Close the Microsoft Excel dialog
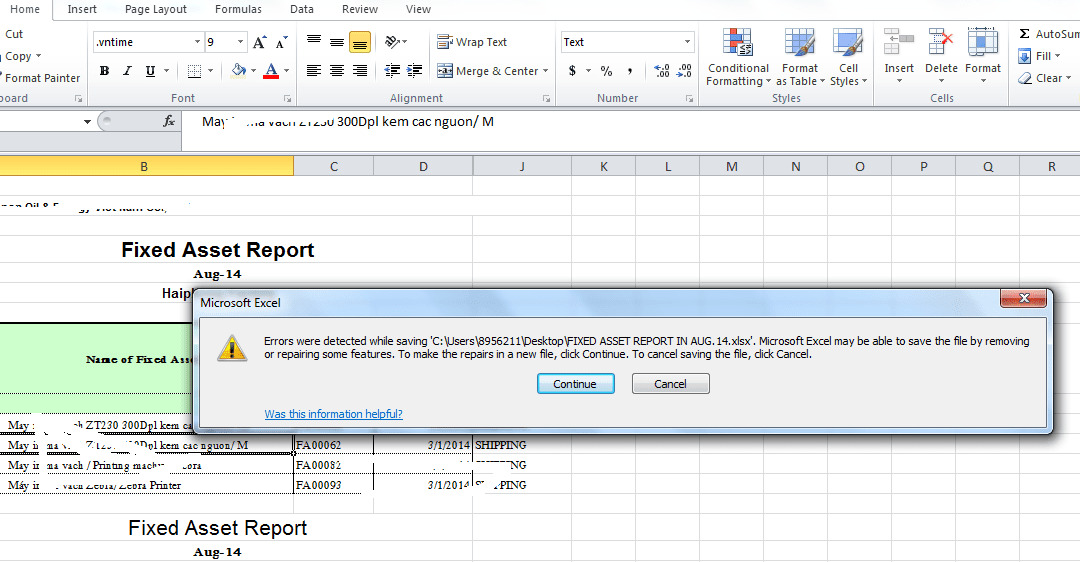The height and width of the screenshot is (562, 1080). coord(1024,298)
